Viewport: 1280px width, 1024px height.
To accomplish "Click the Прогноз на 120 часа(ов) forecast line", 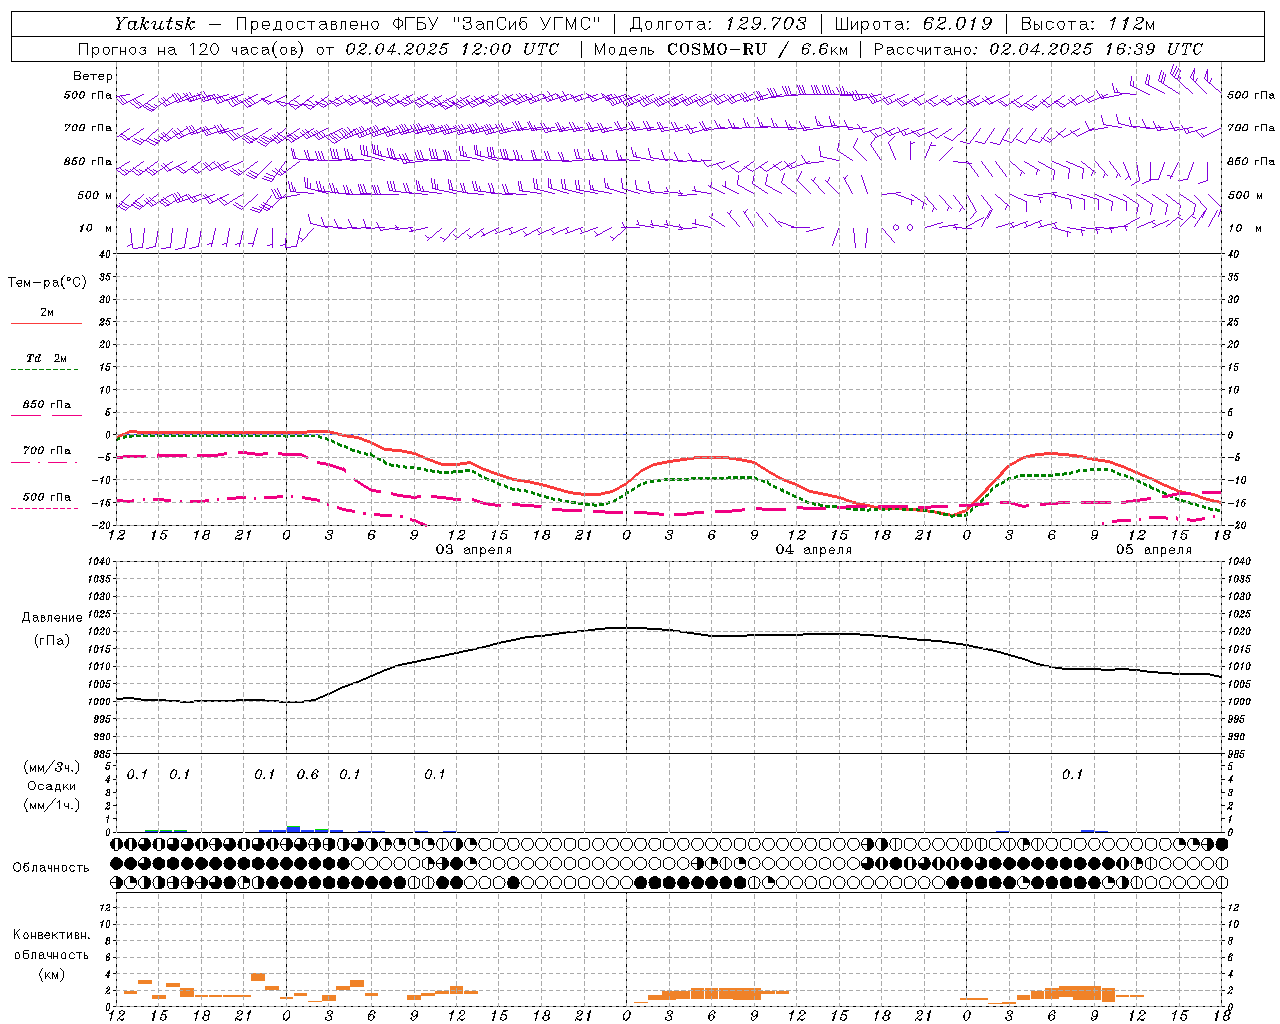I will [318, 49].
